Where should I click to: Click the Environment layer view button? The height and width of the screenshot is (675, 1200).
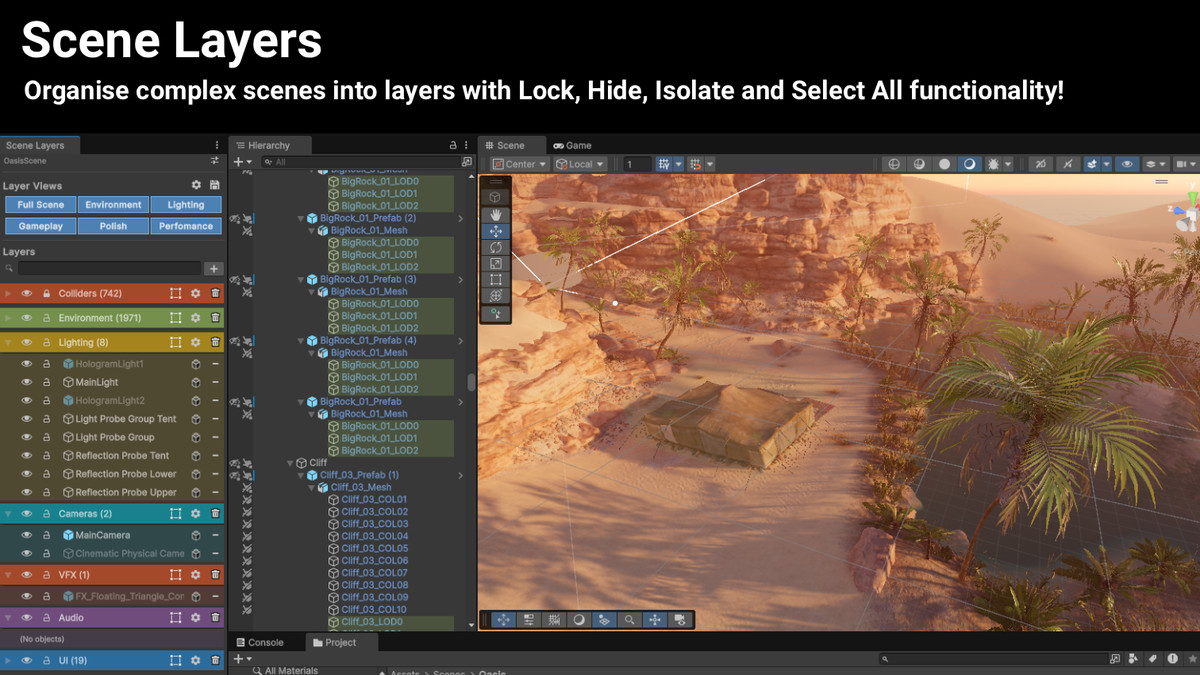coord(112,204)
